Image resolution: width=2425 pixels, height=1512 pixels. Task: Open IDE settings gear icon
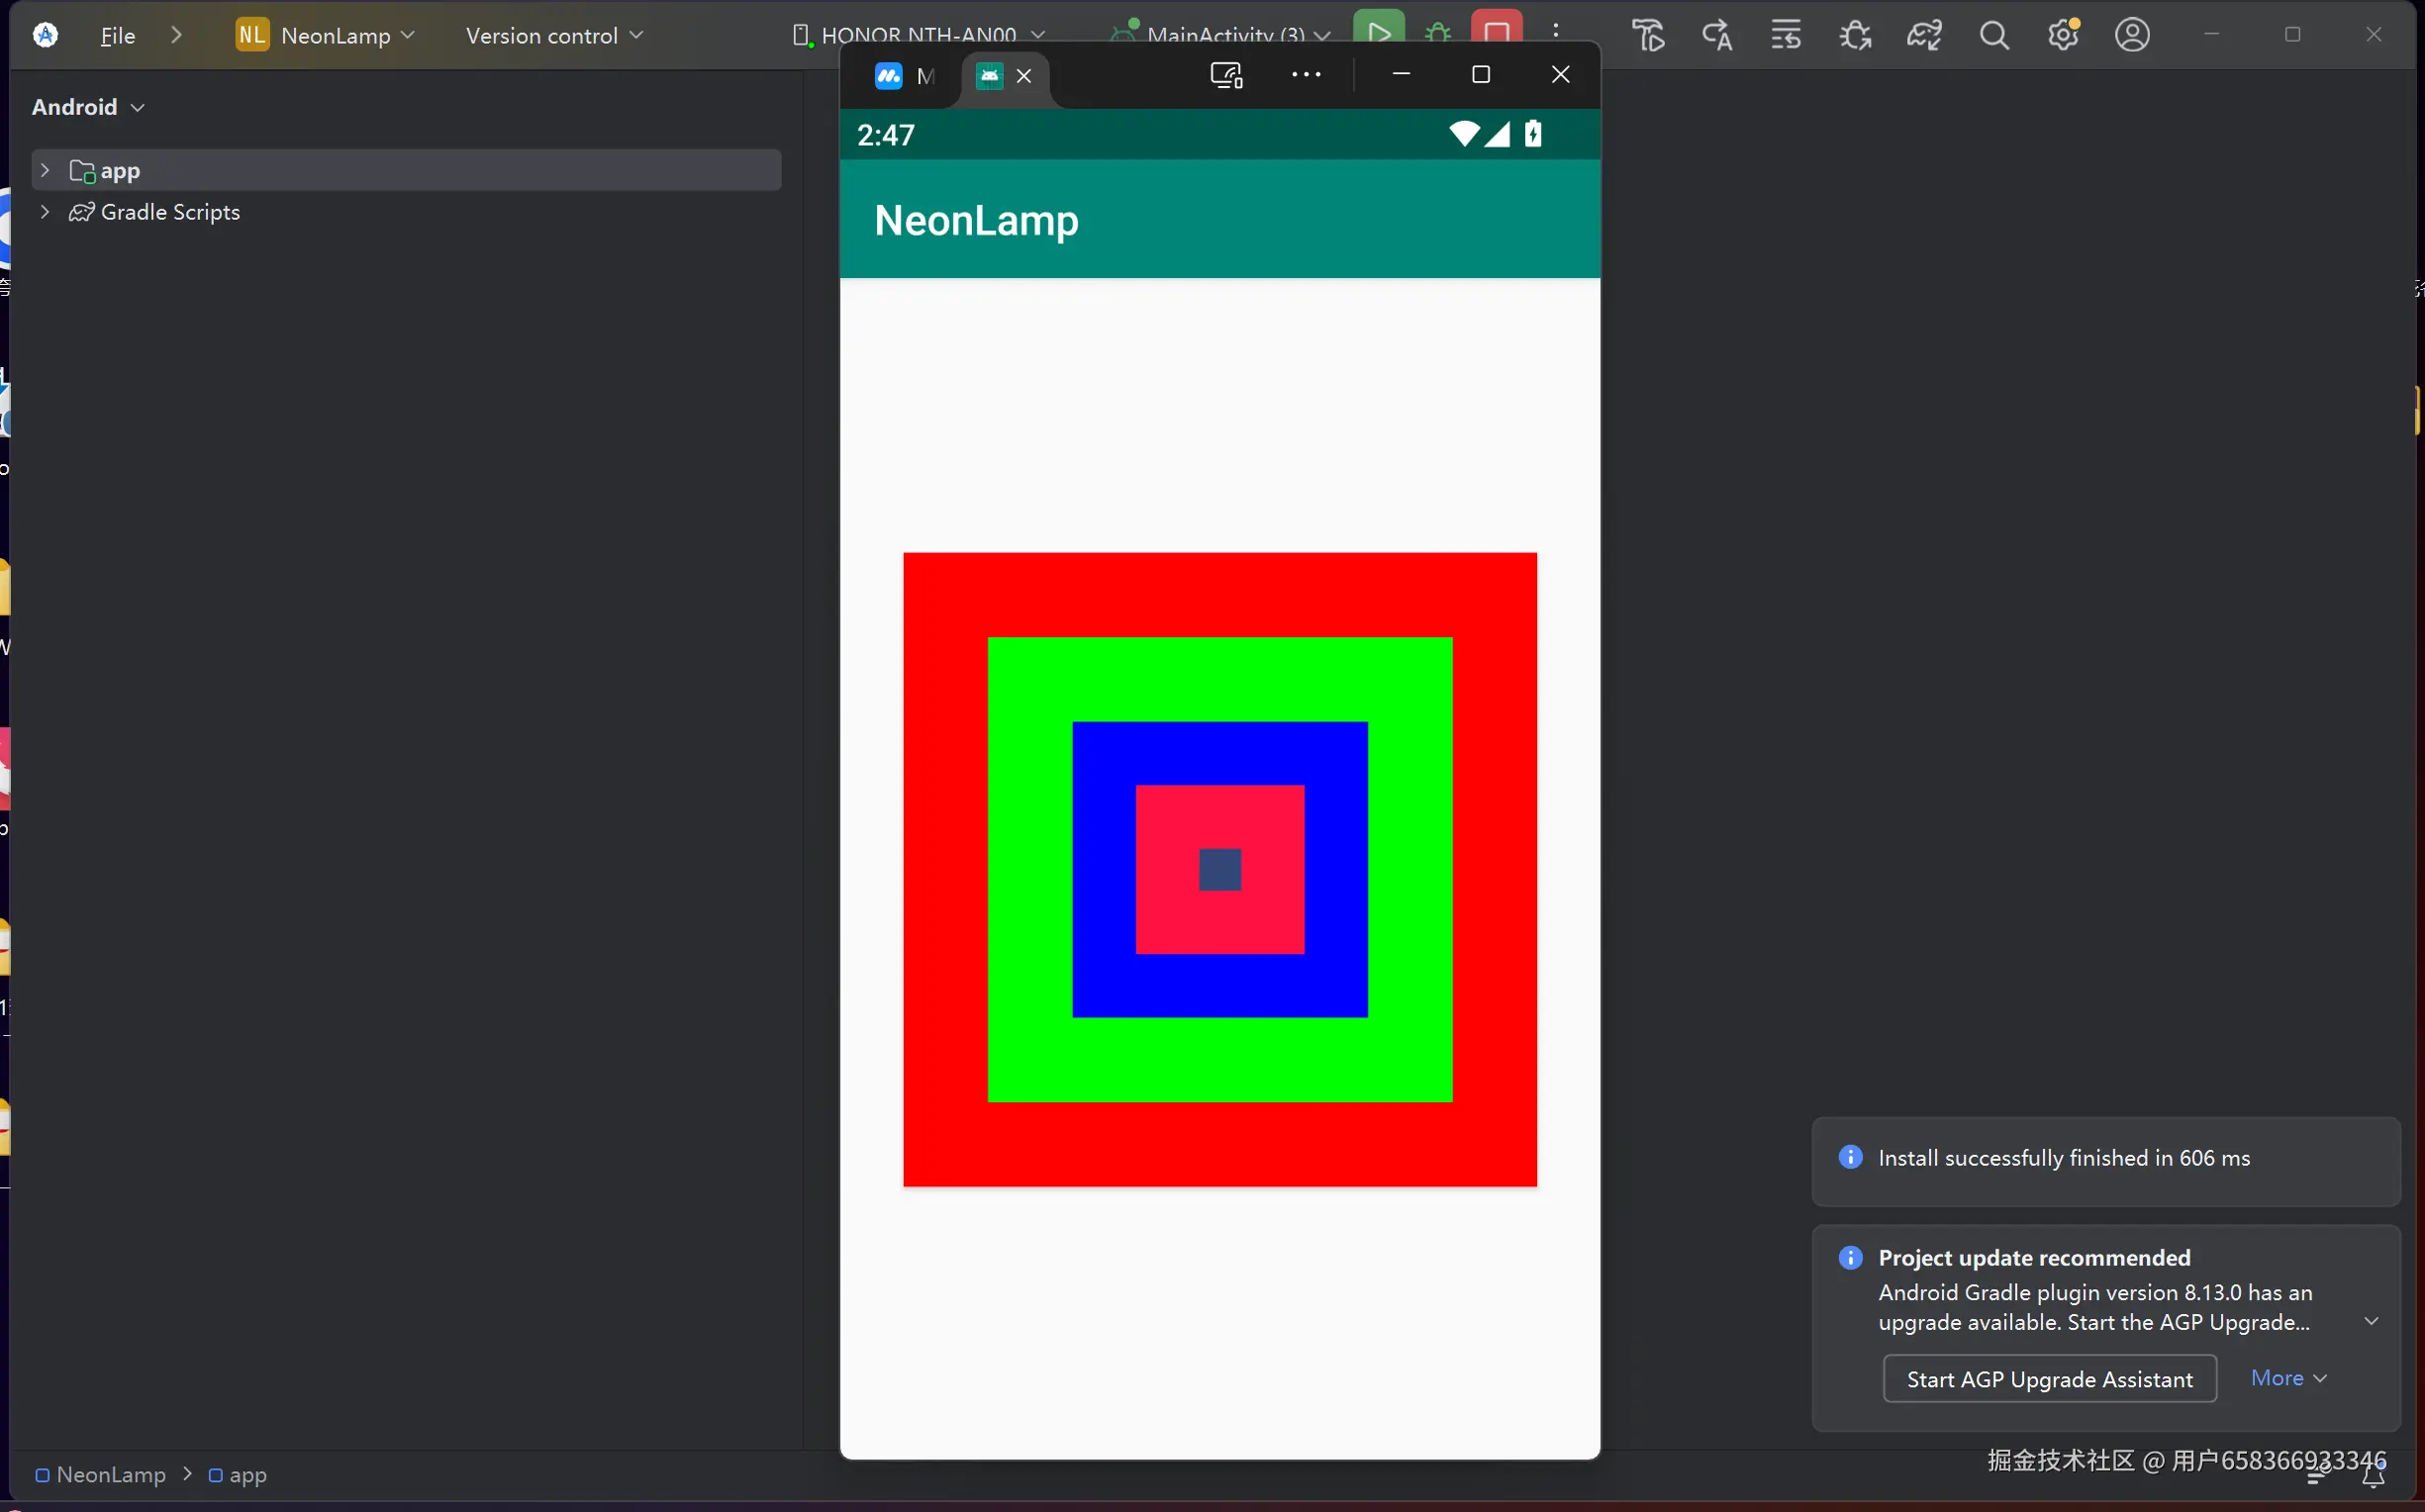tap(2062, 36)
